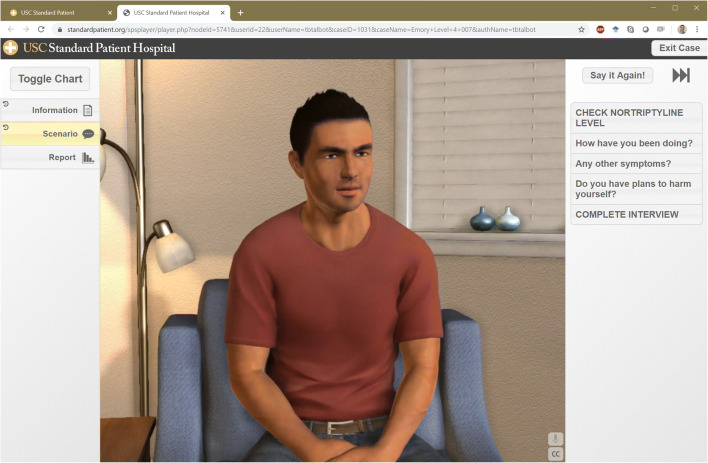
Task: Click the Report bar chart icon
Action: pyautogui.click(x=88, y=158)
